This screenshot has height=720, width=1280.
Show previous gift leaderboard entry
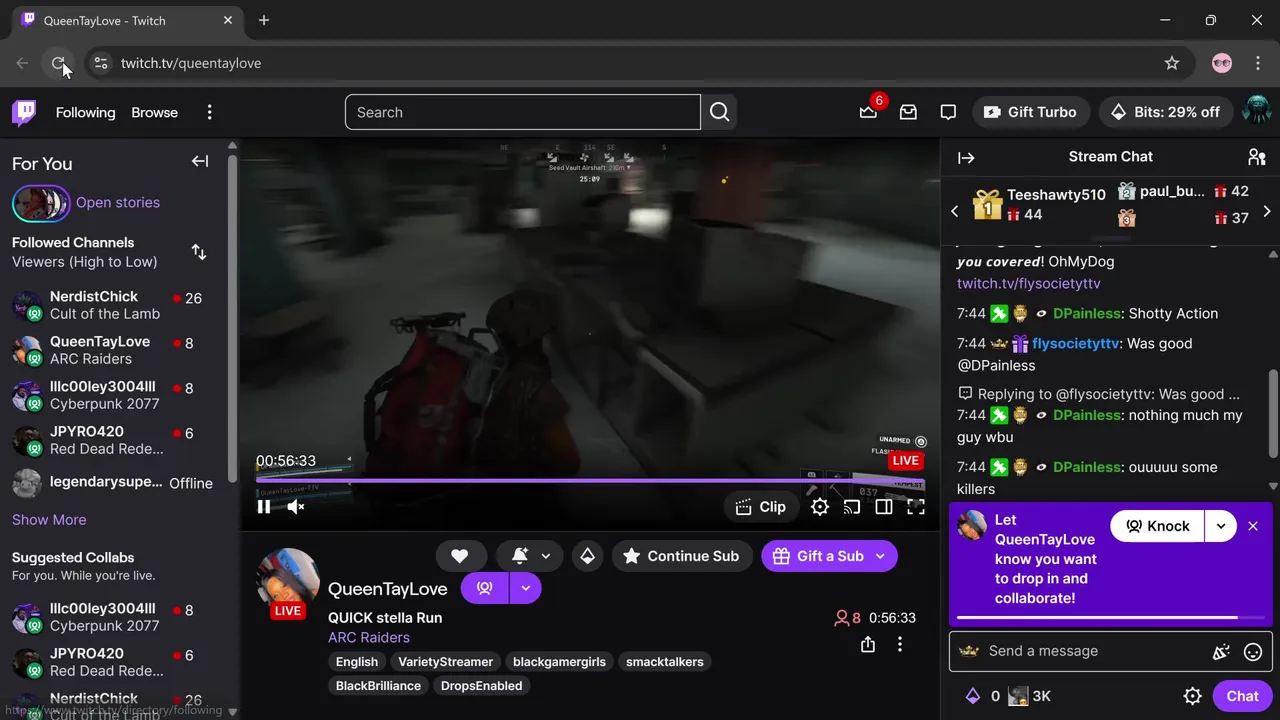coord(954,211)
